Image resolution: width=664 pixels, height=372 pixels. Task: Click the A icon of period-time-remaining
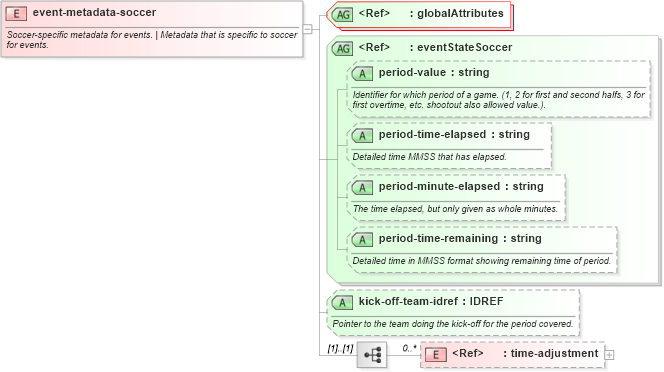(362, 240)
